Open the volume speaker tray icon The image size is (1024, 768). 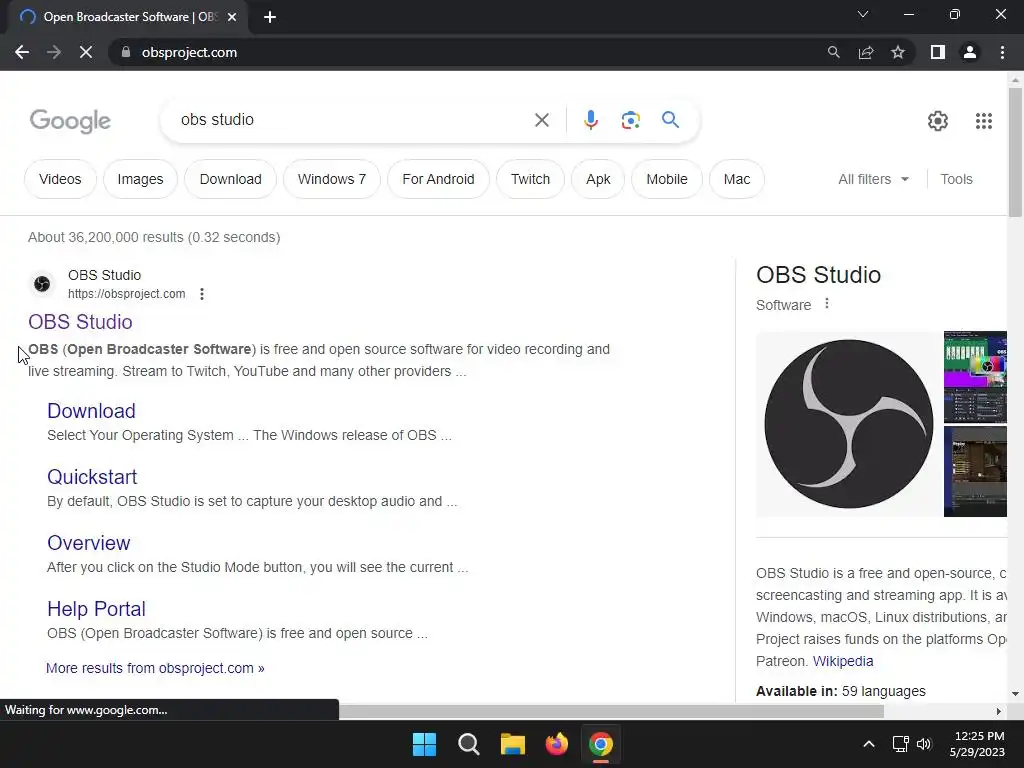923,744
